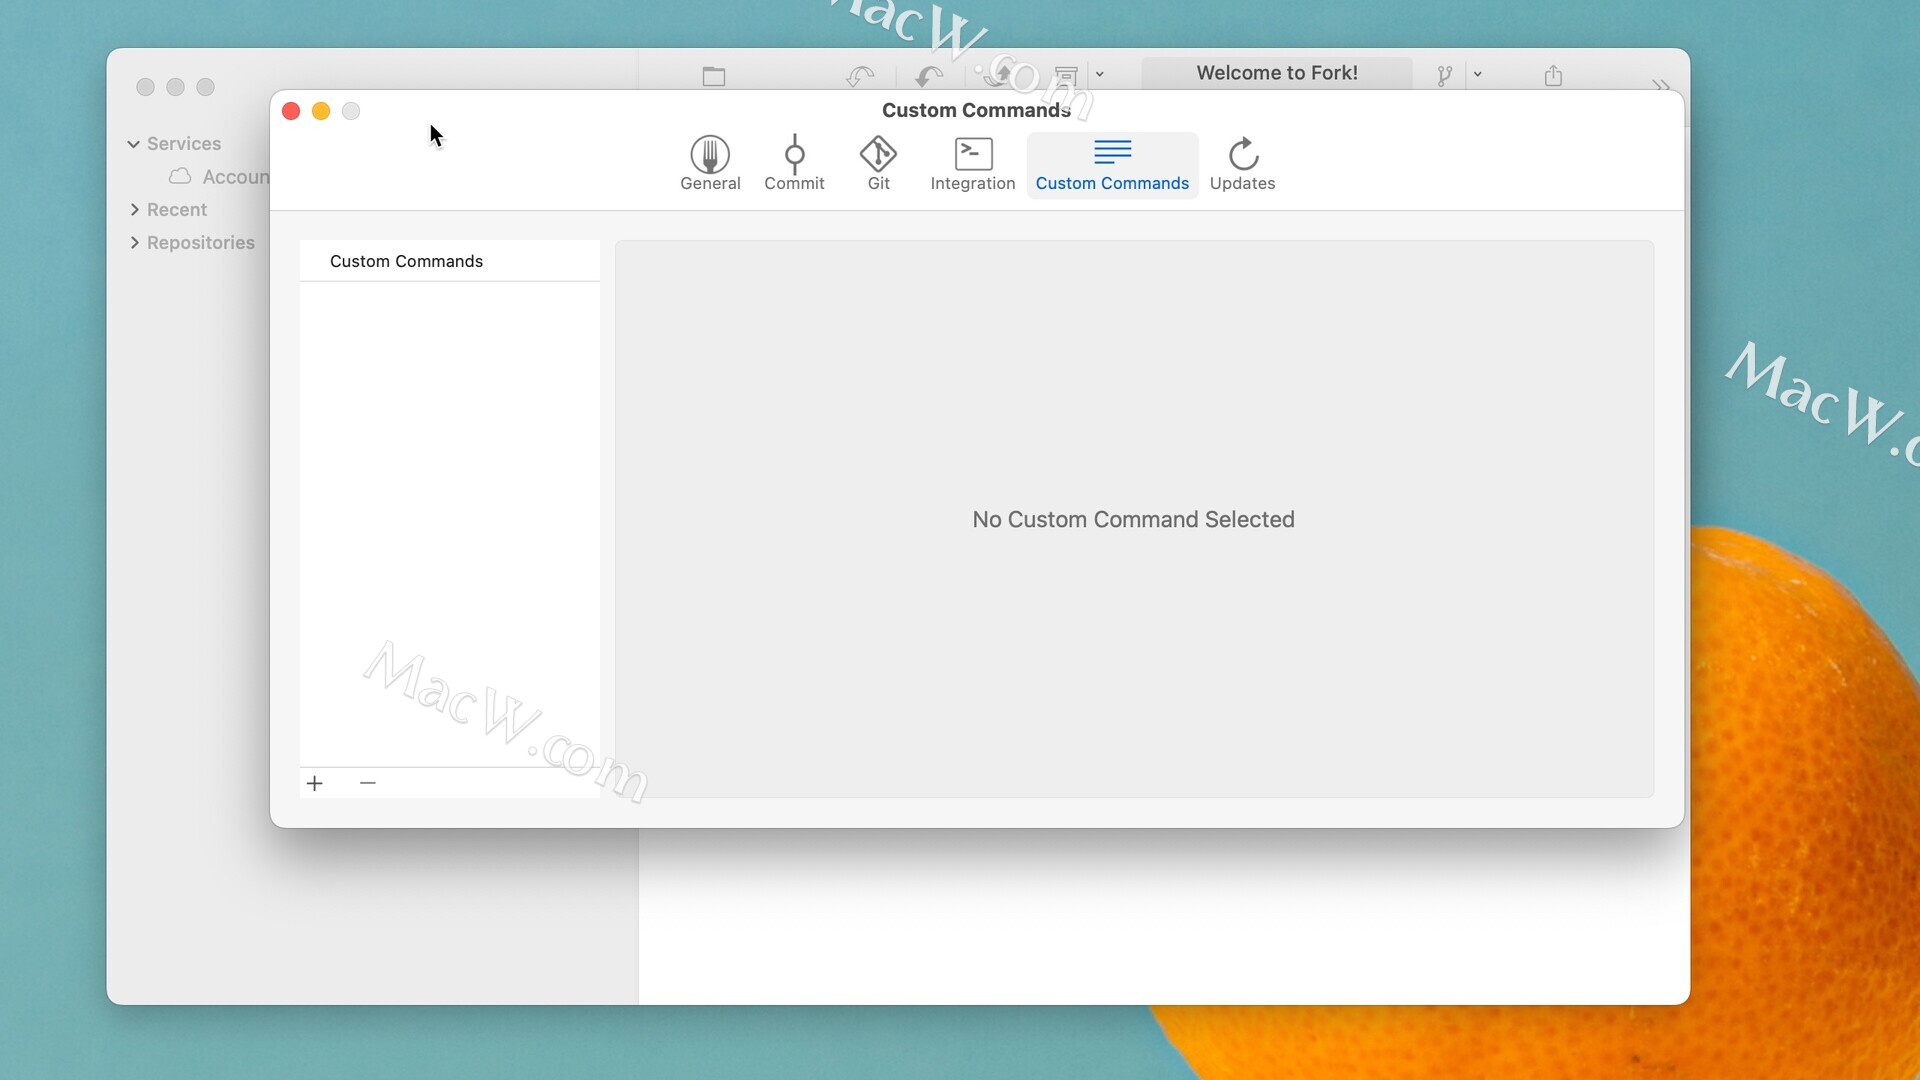Open repository folder icon in Fork toolbar
Image resolution: width=1920 pixels, height=1080 pixels.
click(713, 76)
